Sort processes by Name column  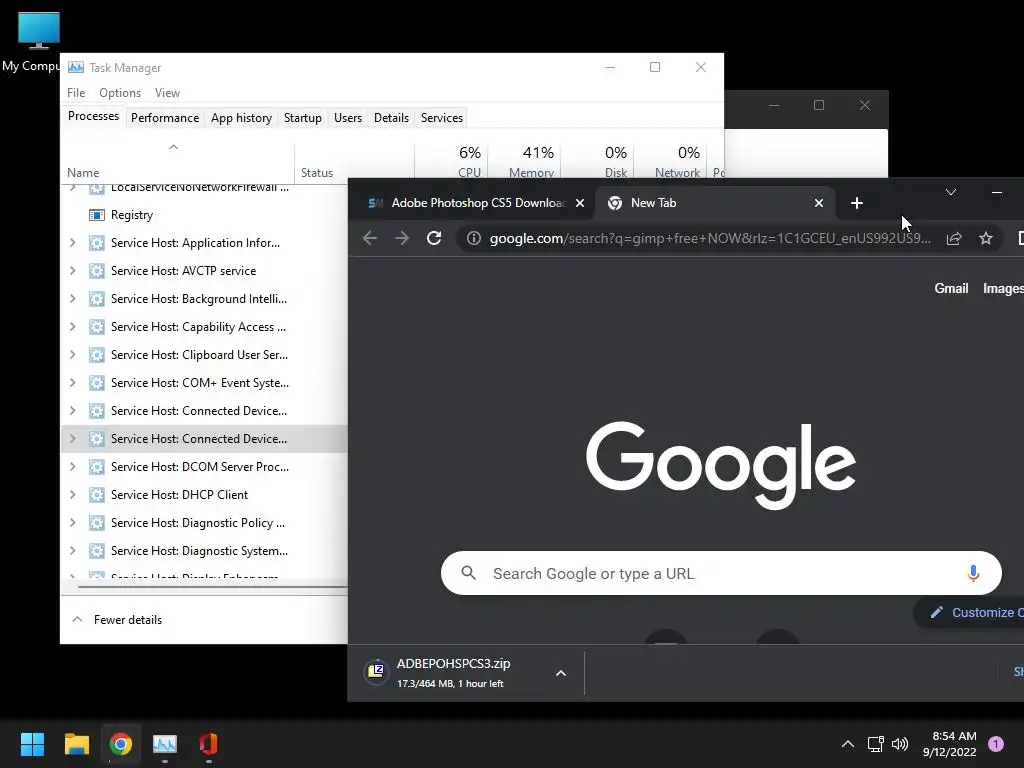tap(178, 161)
